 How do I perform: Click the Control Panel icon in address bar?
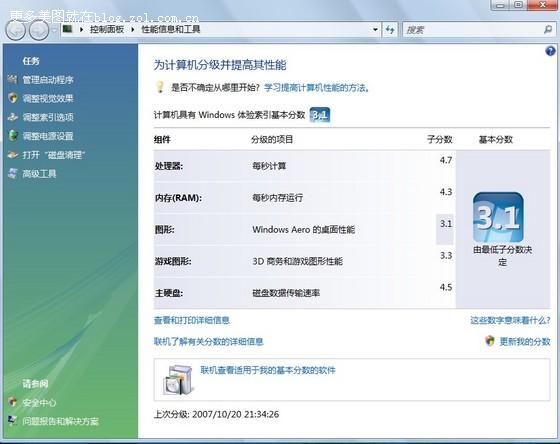point(68,29)
